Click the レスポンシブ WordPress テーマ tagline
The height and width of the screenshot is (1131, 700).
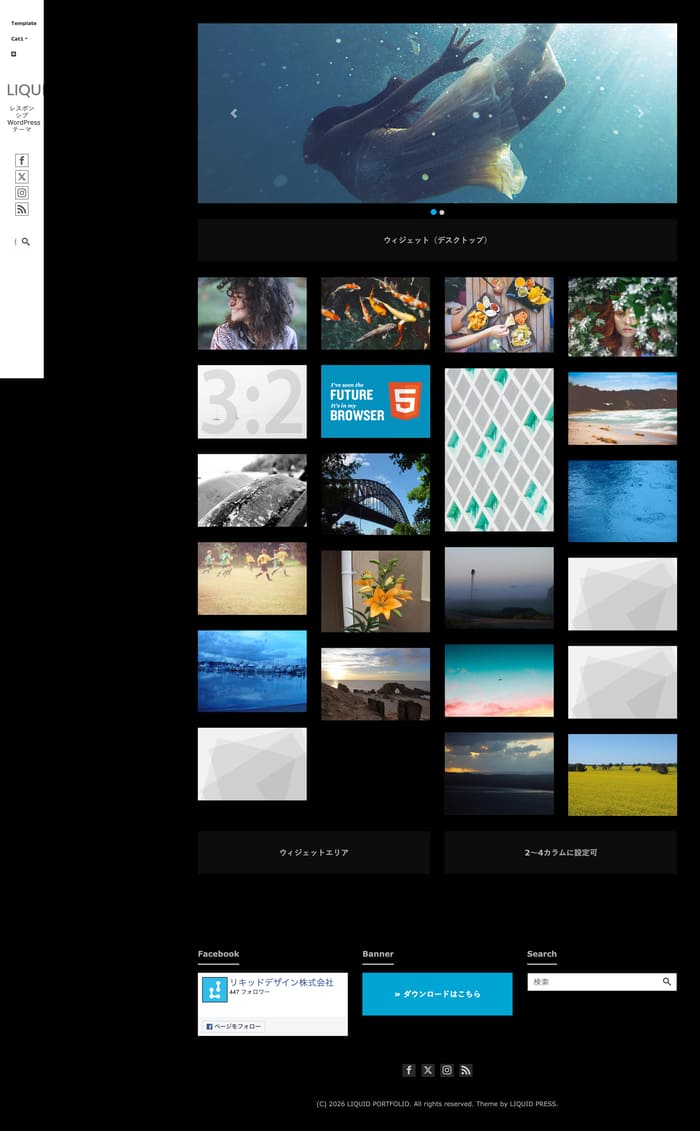click(x=23, y=118)
